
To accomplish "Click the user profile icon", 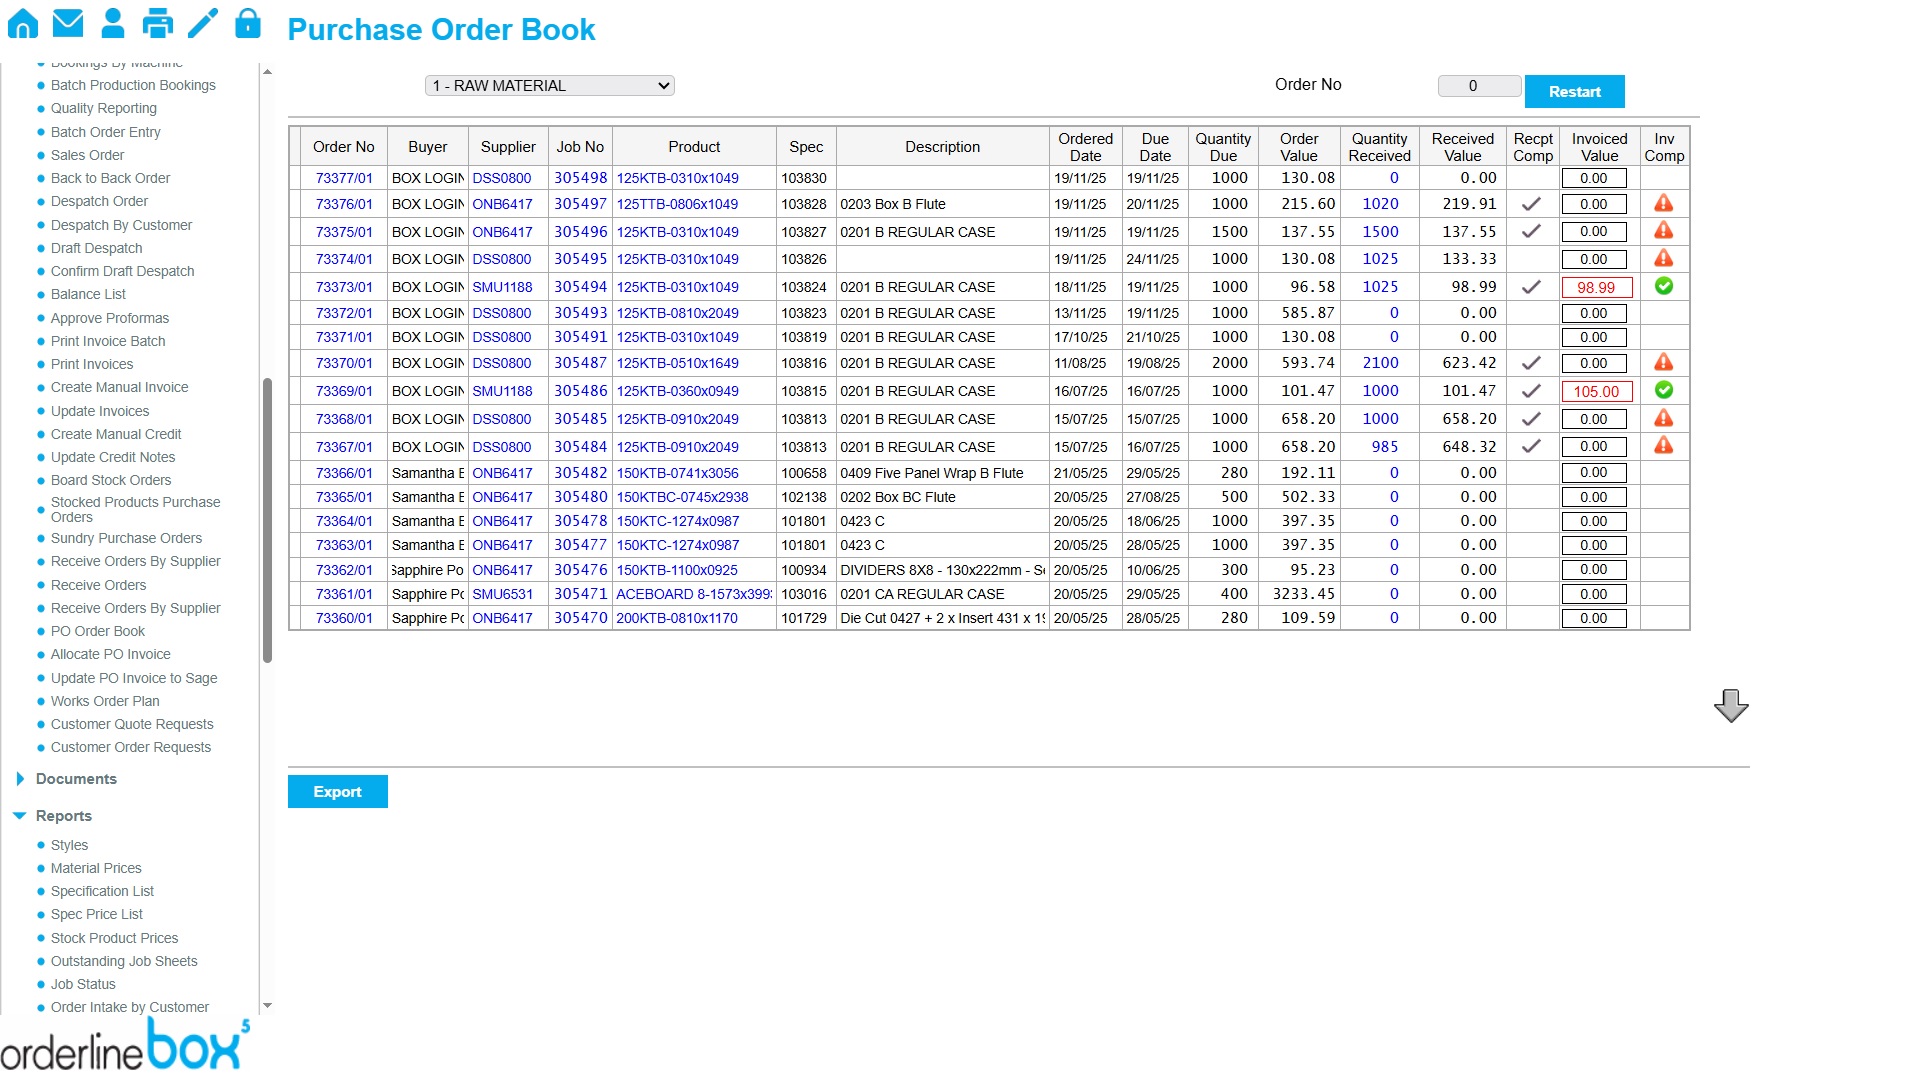I will 113,23.
